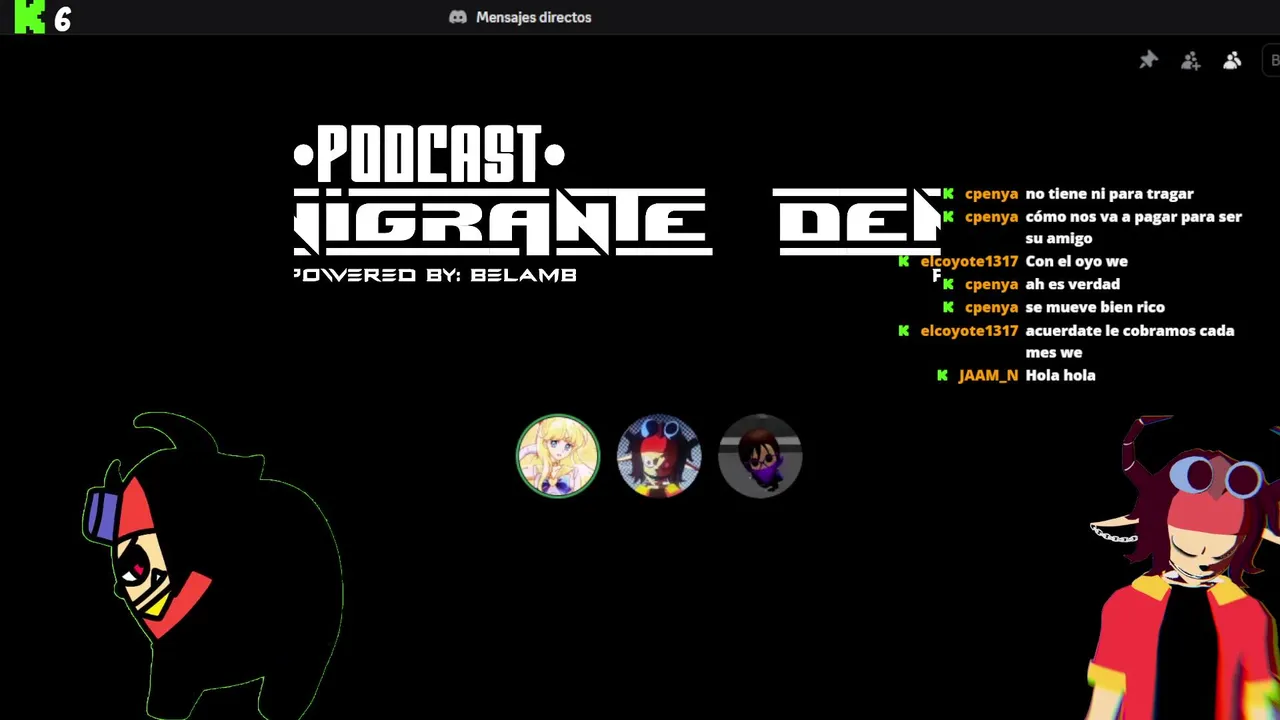
Task: Click the message 'no tiene ni para tragar'
Action: [x=1110, y=194]
